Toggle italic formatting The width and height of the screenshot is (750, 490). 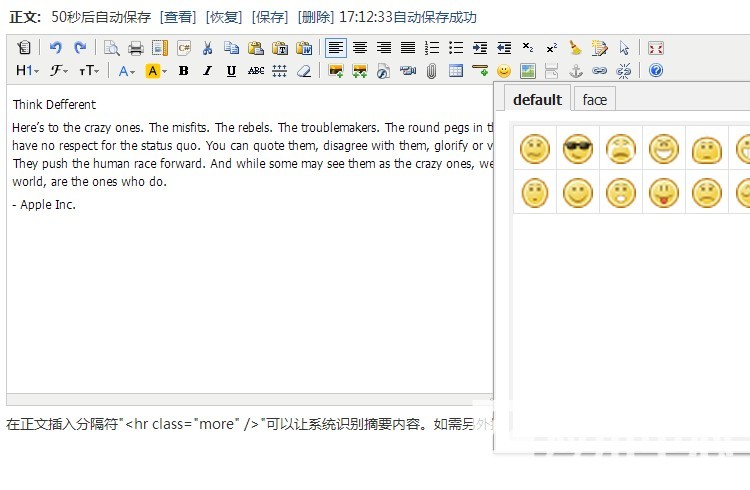[207, 71]
